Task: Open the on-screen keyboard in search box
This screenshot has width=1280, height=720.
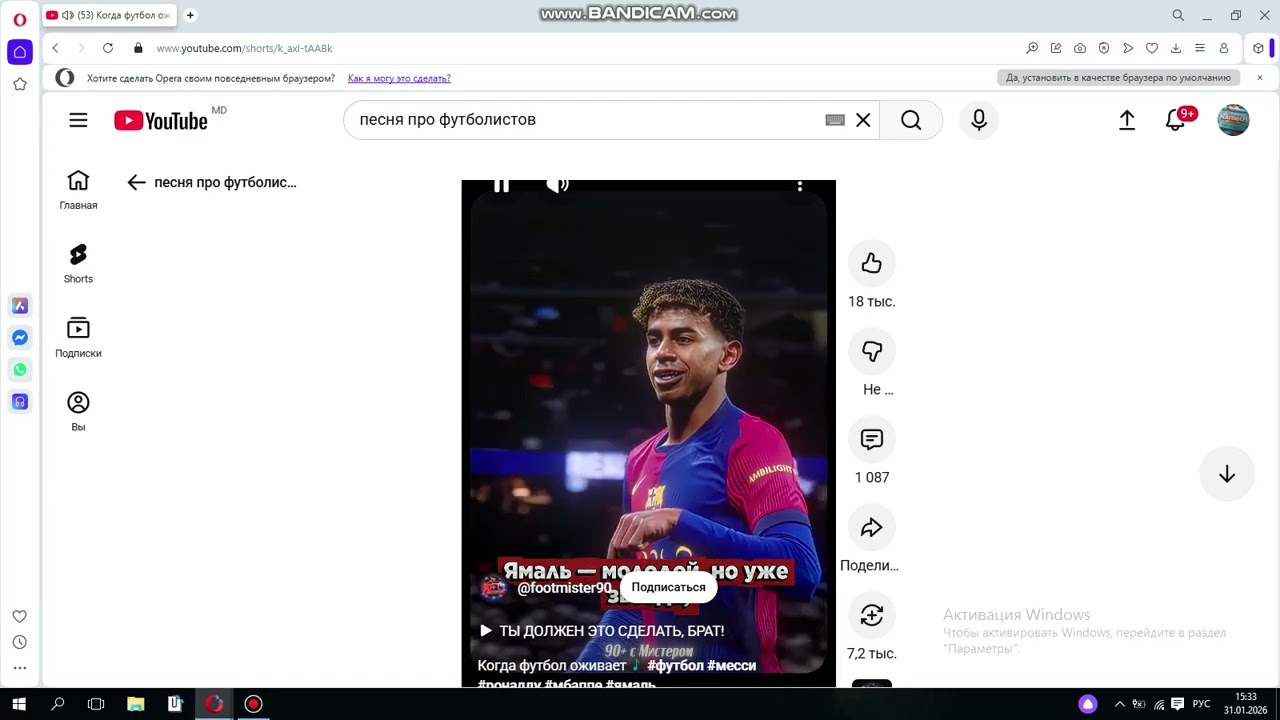Action: click(x=835, y=120)
